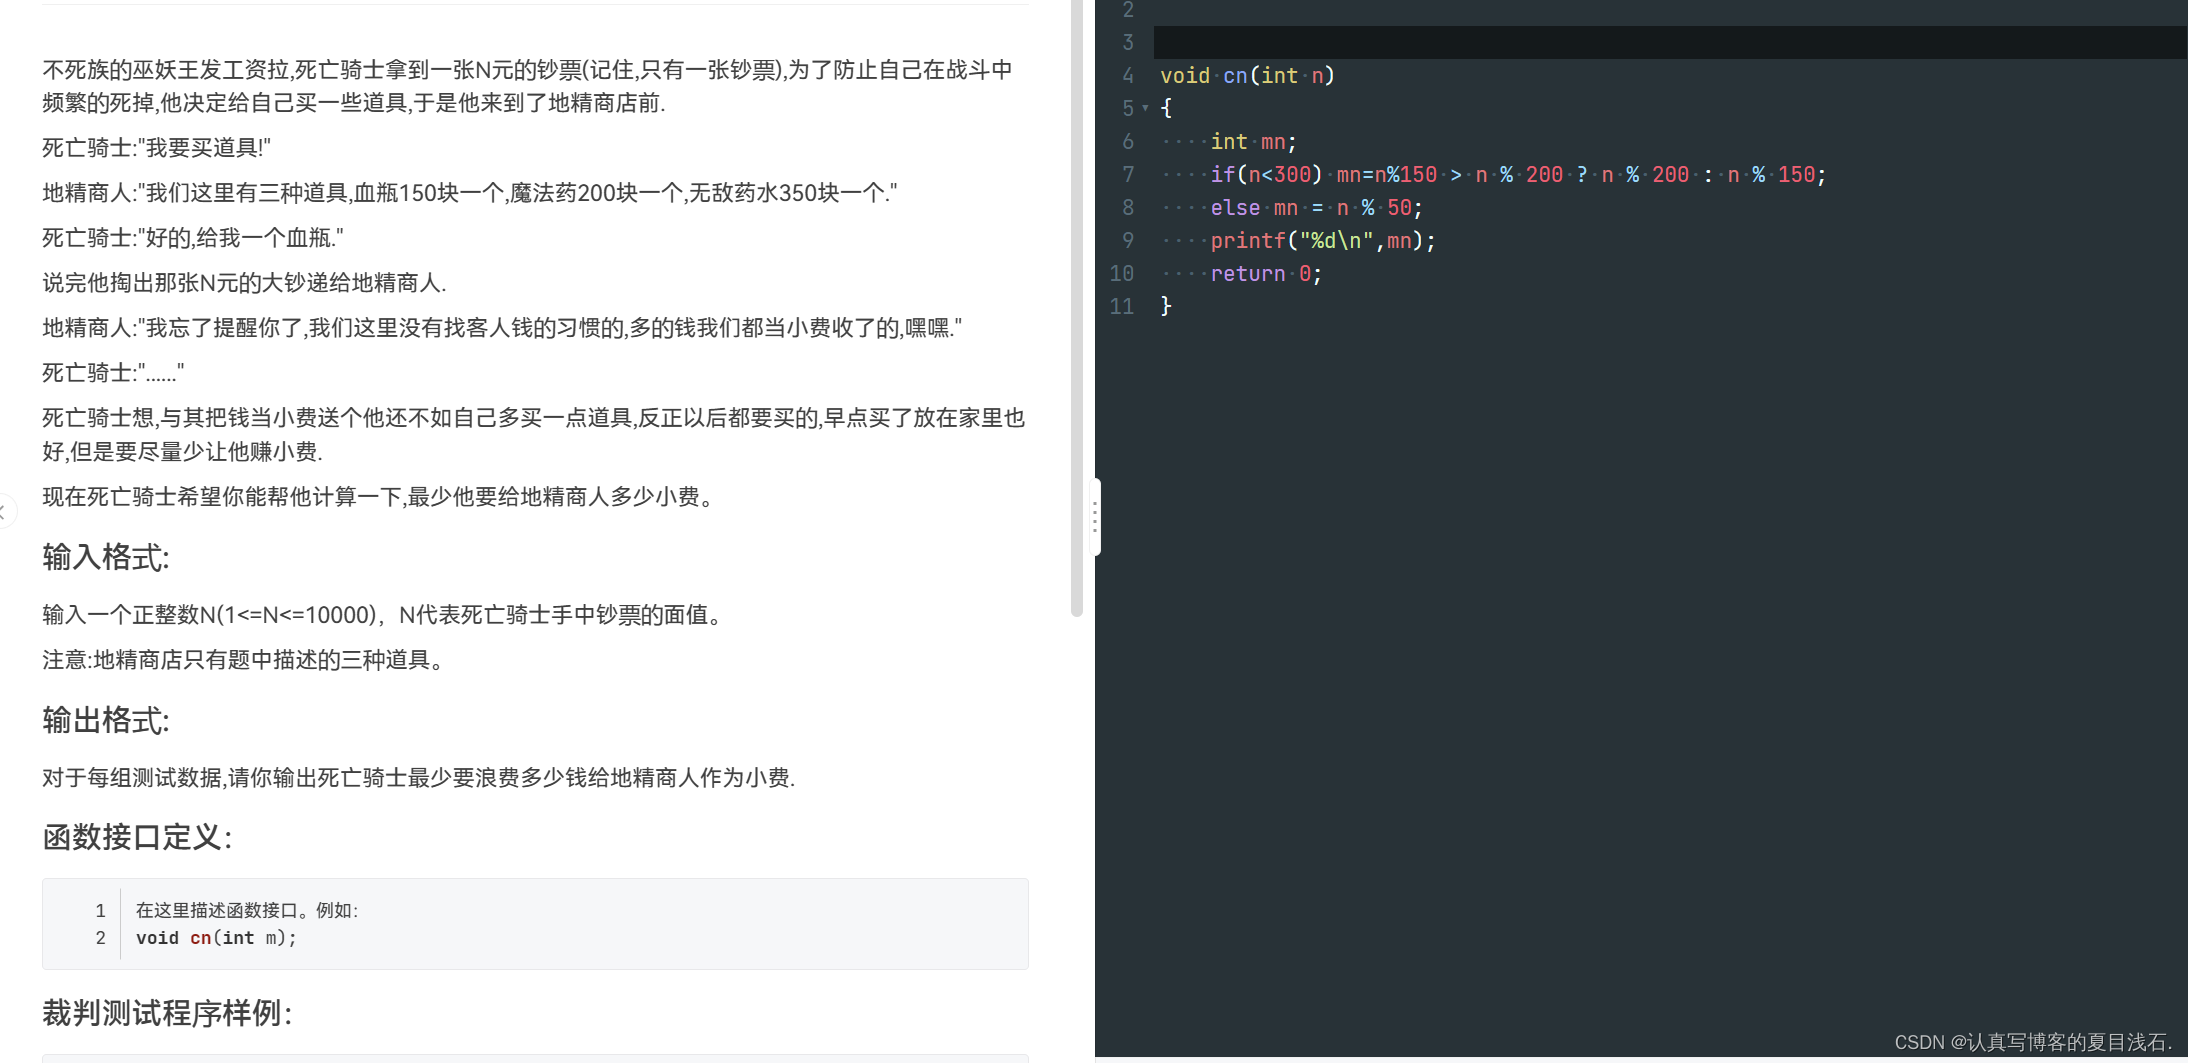Click line number 7 in the editor
The width and height of the screenshot is (2188, 1063).
coord(1128,174)
